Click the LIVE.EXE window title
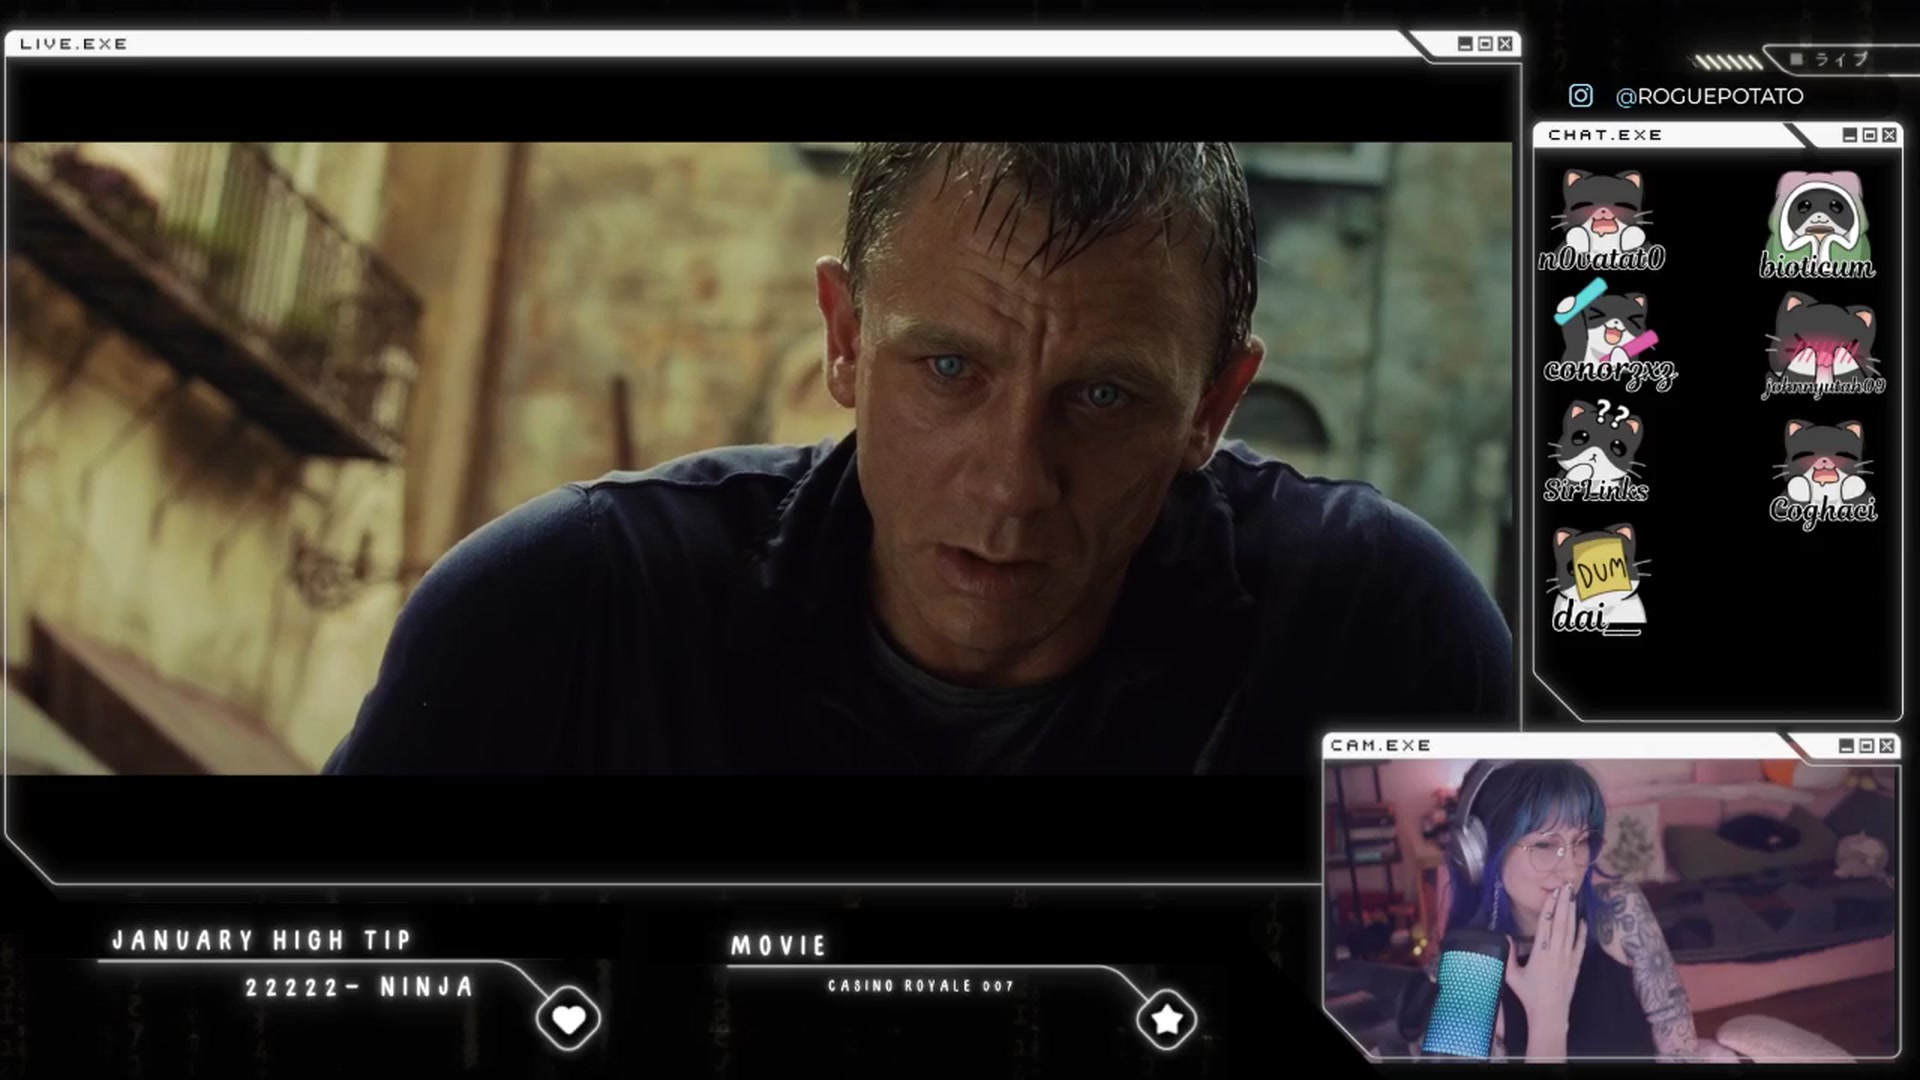This screenshot has width=1920, height=1080. pos(74,44)
